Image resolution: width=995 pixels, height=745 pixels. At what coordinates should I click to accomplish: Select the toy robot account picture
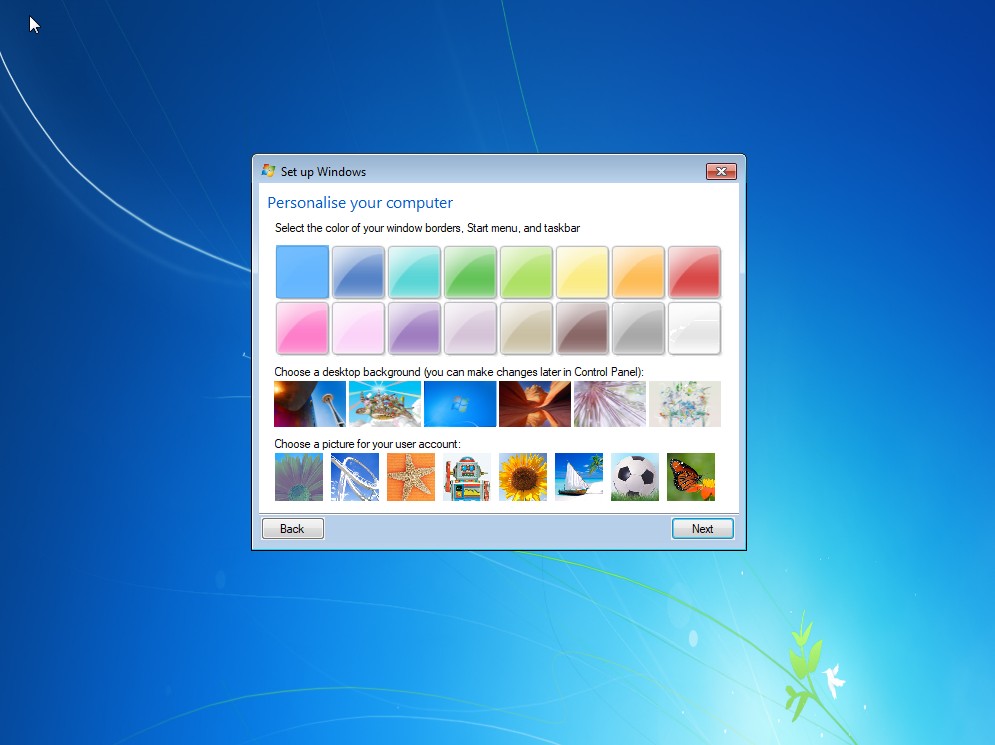coord(467,477)
